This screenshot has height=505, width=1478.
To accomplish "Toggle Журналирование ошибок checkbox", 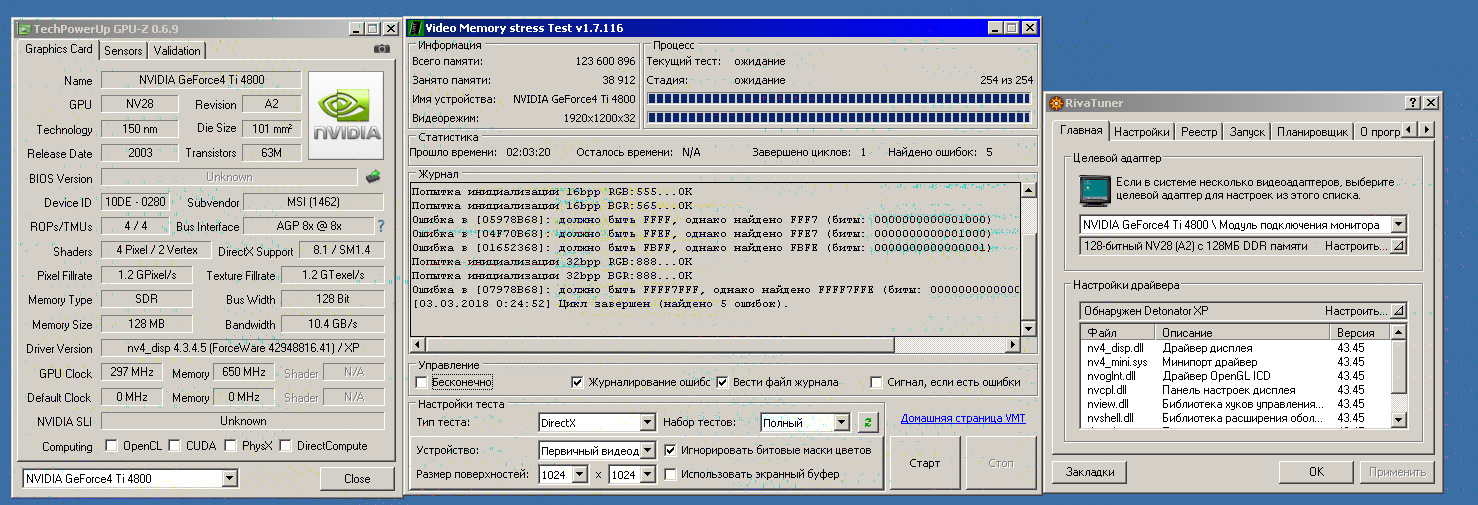I will click(577, 382).
